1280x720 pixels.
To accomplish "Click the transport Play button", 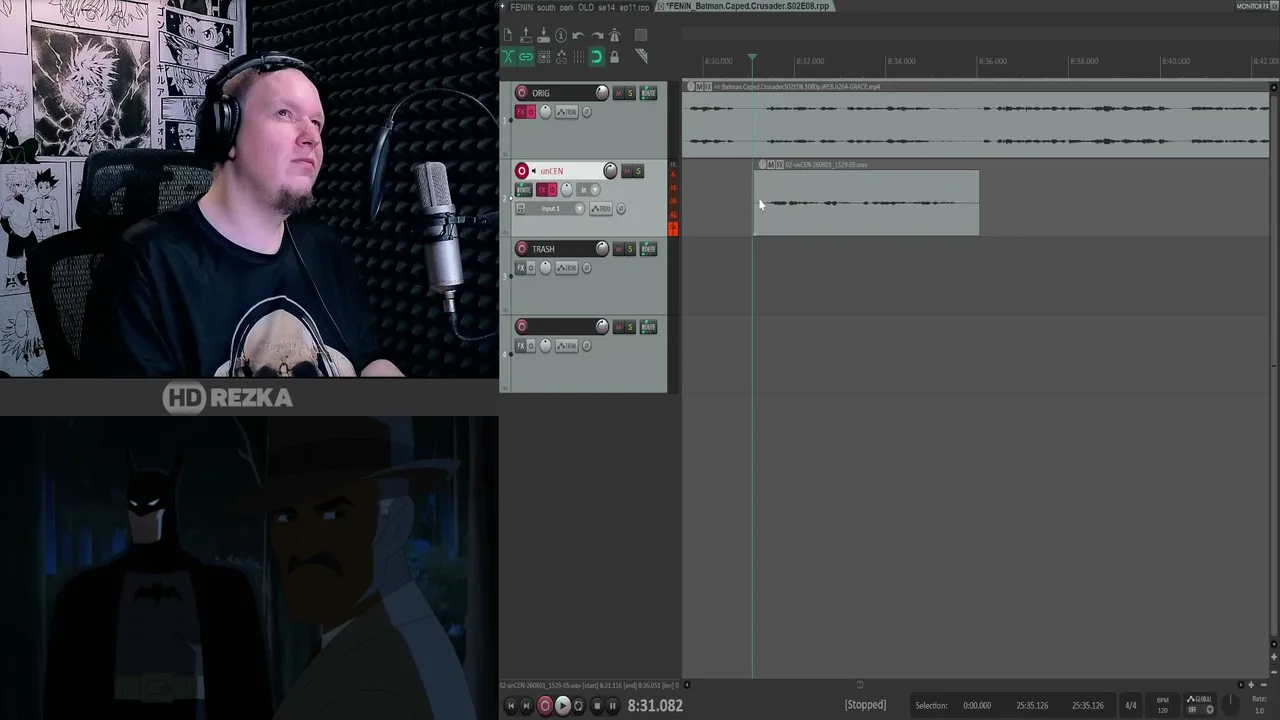I will coord(562,706).
